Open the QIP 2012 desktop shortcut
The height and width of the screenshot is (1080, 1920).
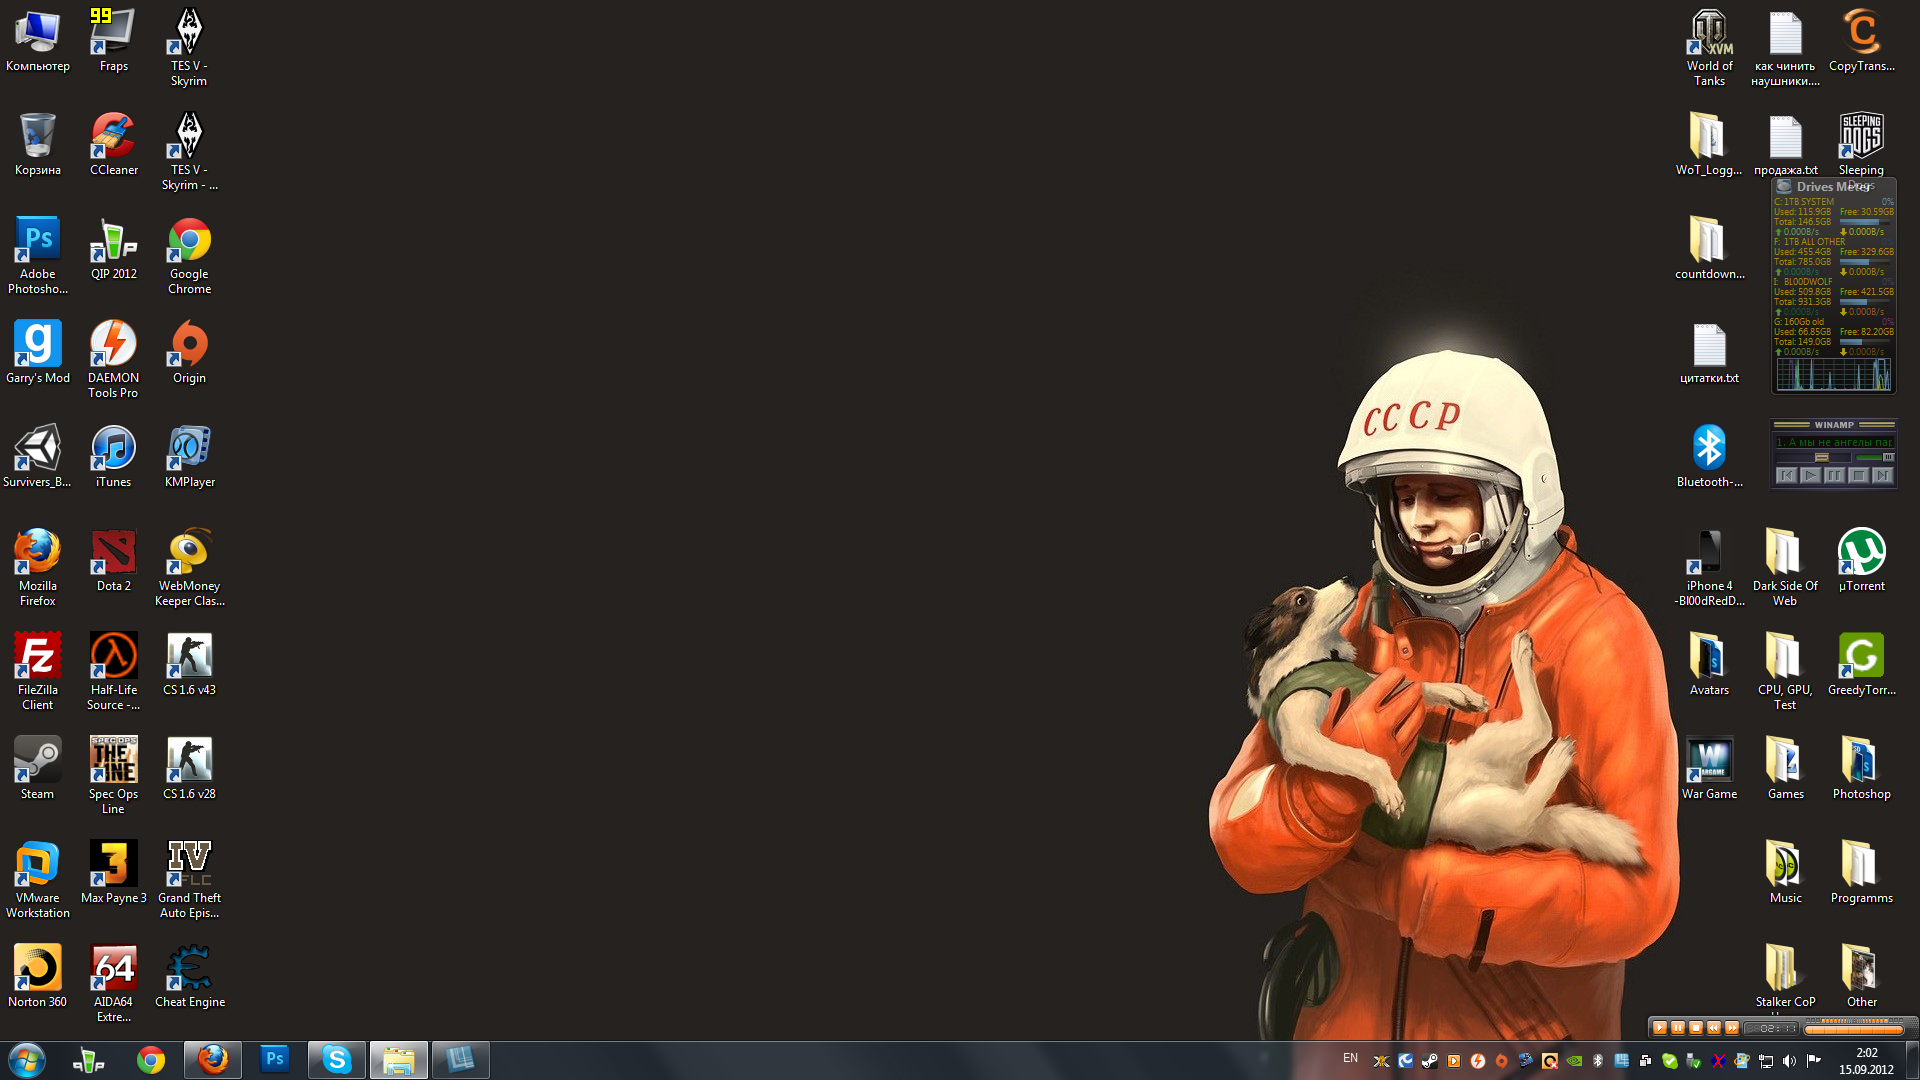click(x=113, y=249)
